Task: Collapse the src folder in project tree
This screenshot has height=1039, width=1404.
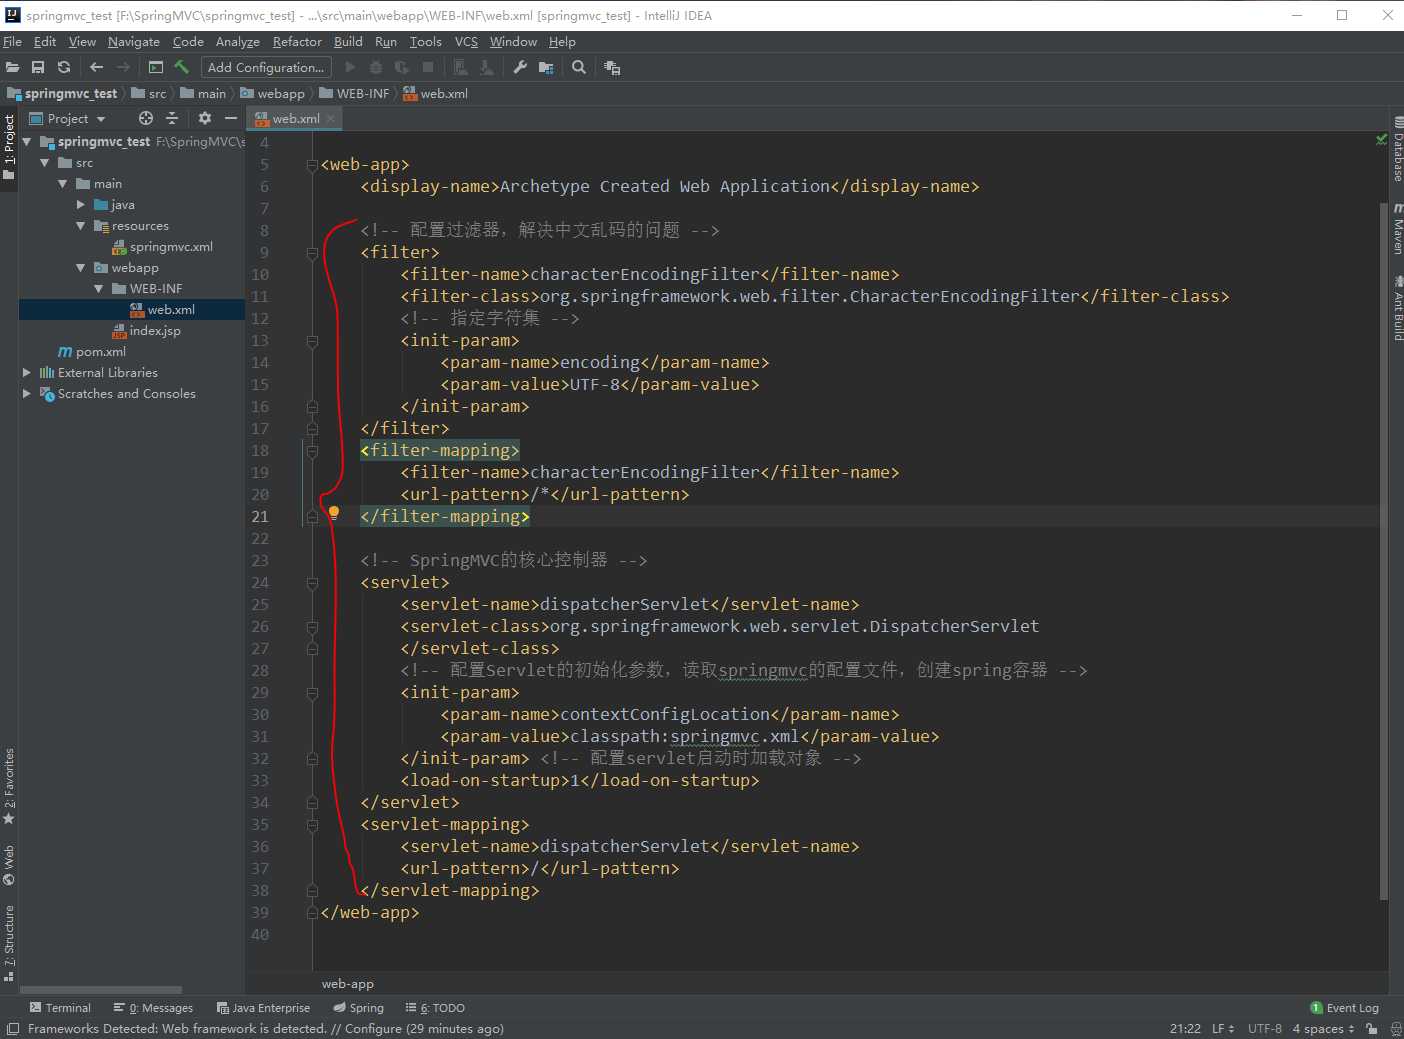Action: [45, 163]
